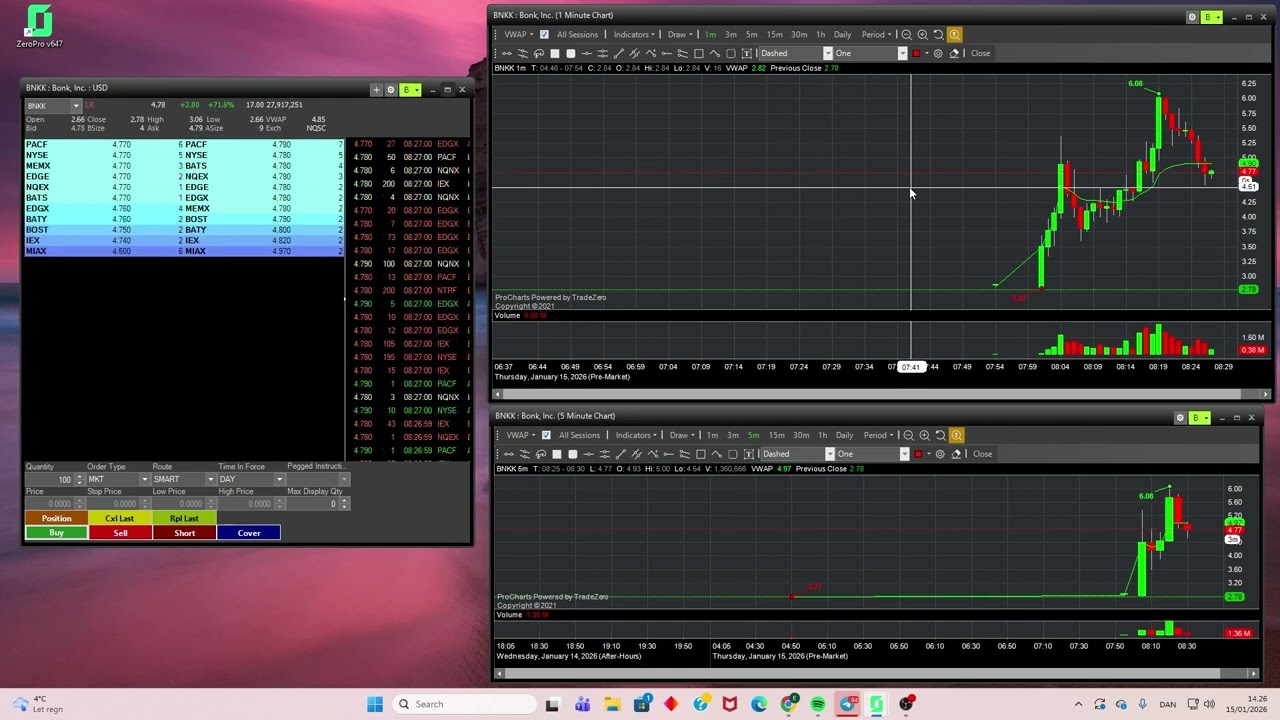Image resolution: width=1280 pixels, height=720 pixels.
Task: Zoom out on the 5 Minute Chart
Action: click(908, 435)
